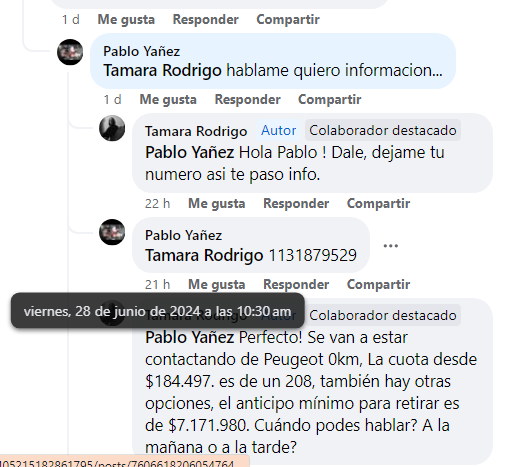Open Tamara Rodrigo's avatar on the Hola Pablo reply
The width and height of the screenshot is (523, 467).
[112, 128]
